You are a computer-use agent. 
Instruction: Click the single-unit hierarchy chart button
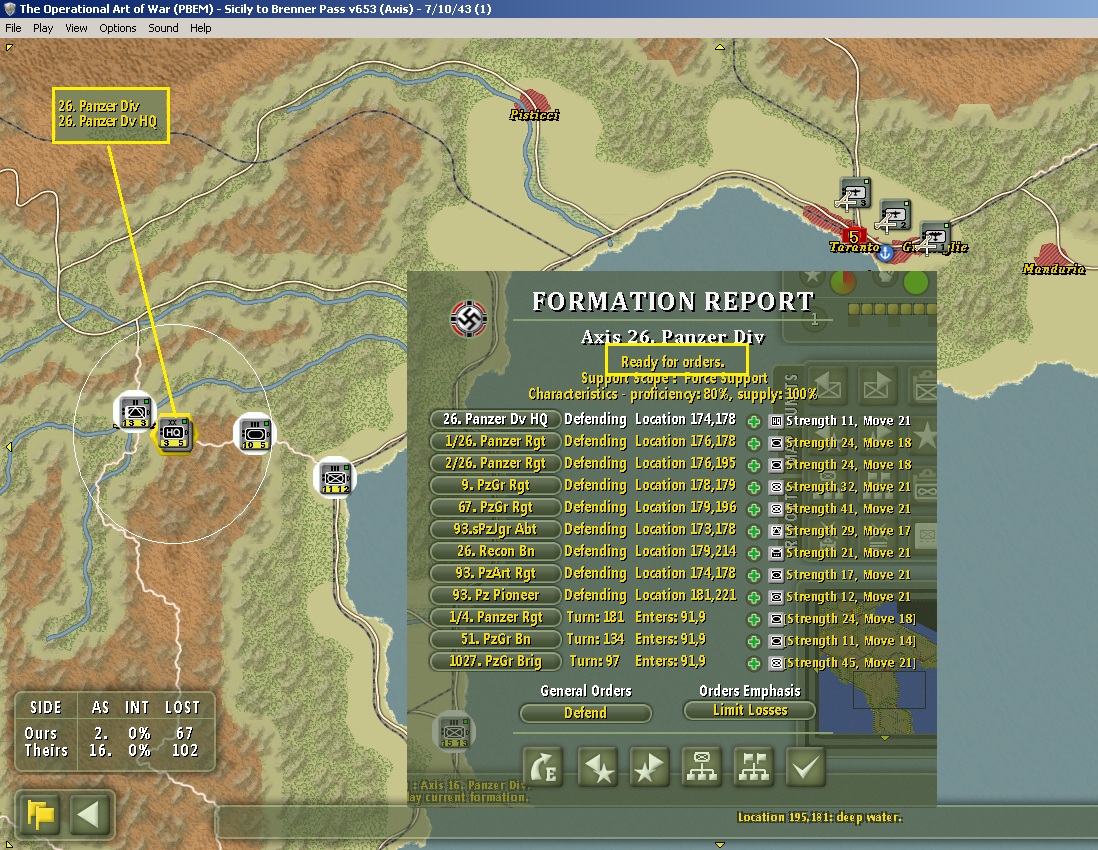702,767
